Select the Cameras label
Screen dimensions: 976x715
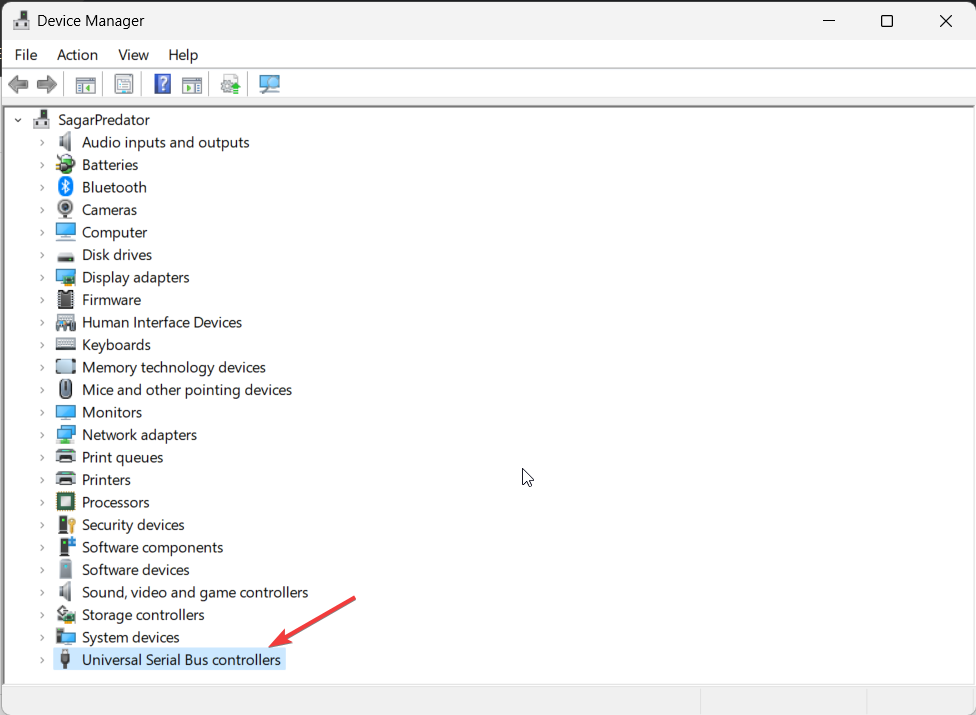pyautogui.click(x=110, y=210)
